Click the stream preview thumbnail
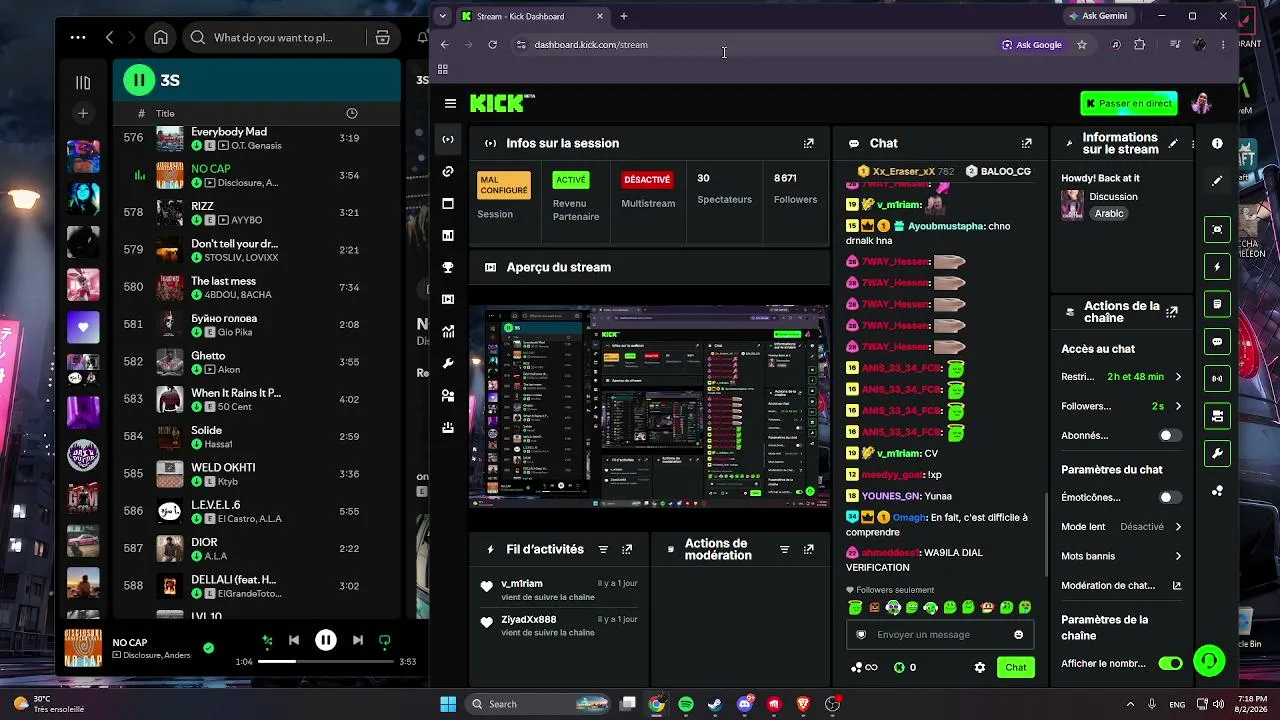Image resolution: width=1280 pixels, height=720 pixels. click(x=650, y=405)
